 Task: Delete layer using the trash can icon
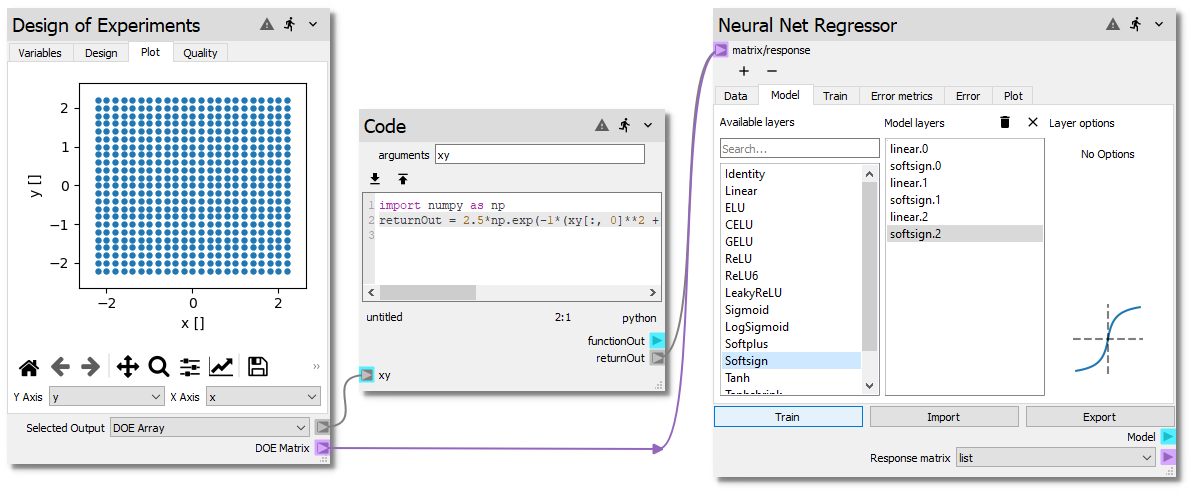coord(1005,122)
